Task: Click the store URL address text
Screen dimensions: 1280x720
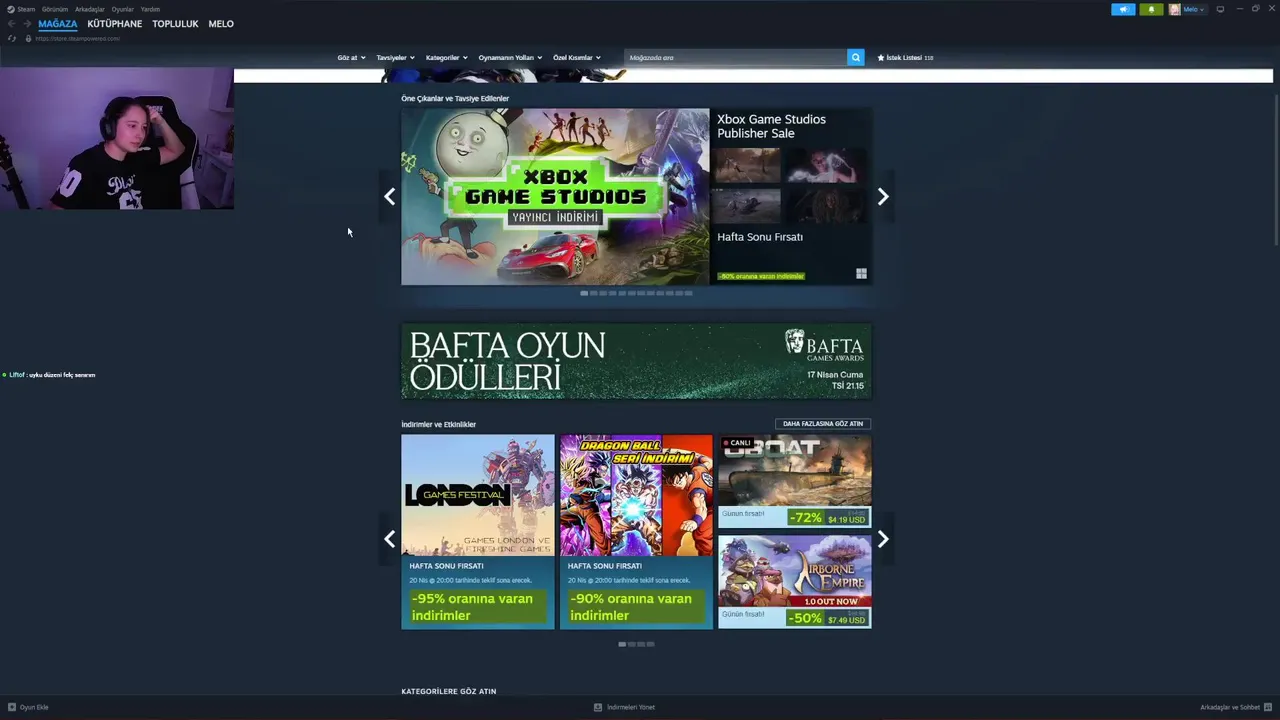Action: click(77, 39)
